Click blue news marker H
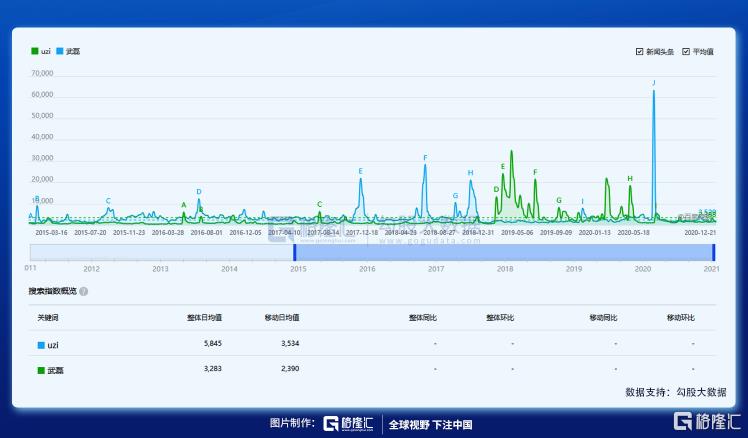This screenshot has height=438, width=748. pyautogui.click(x=470, y=173)
